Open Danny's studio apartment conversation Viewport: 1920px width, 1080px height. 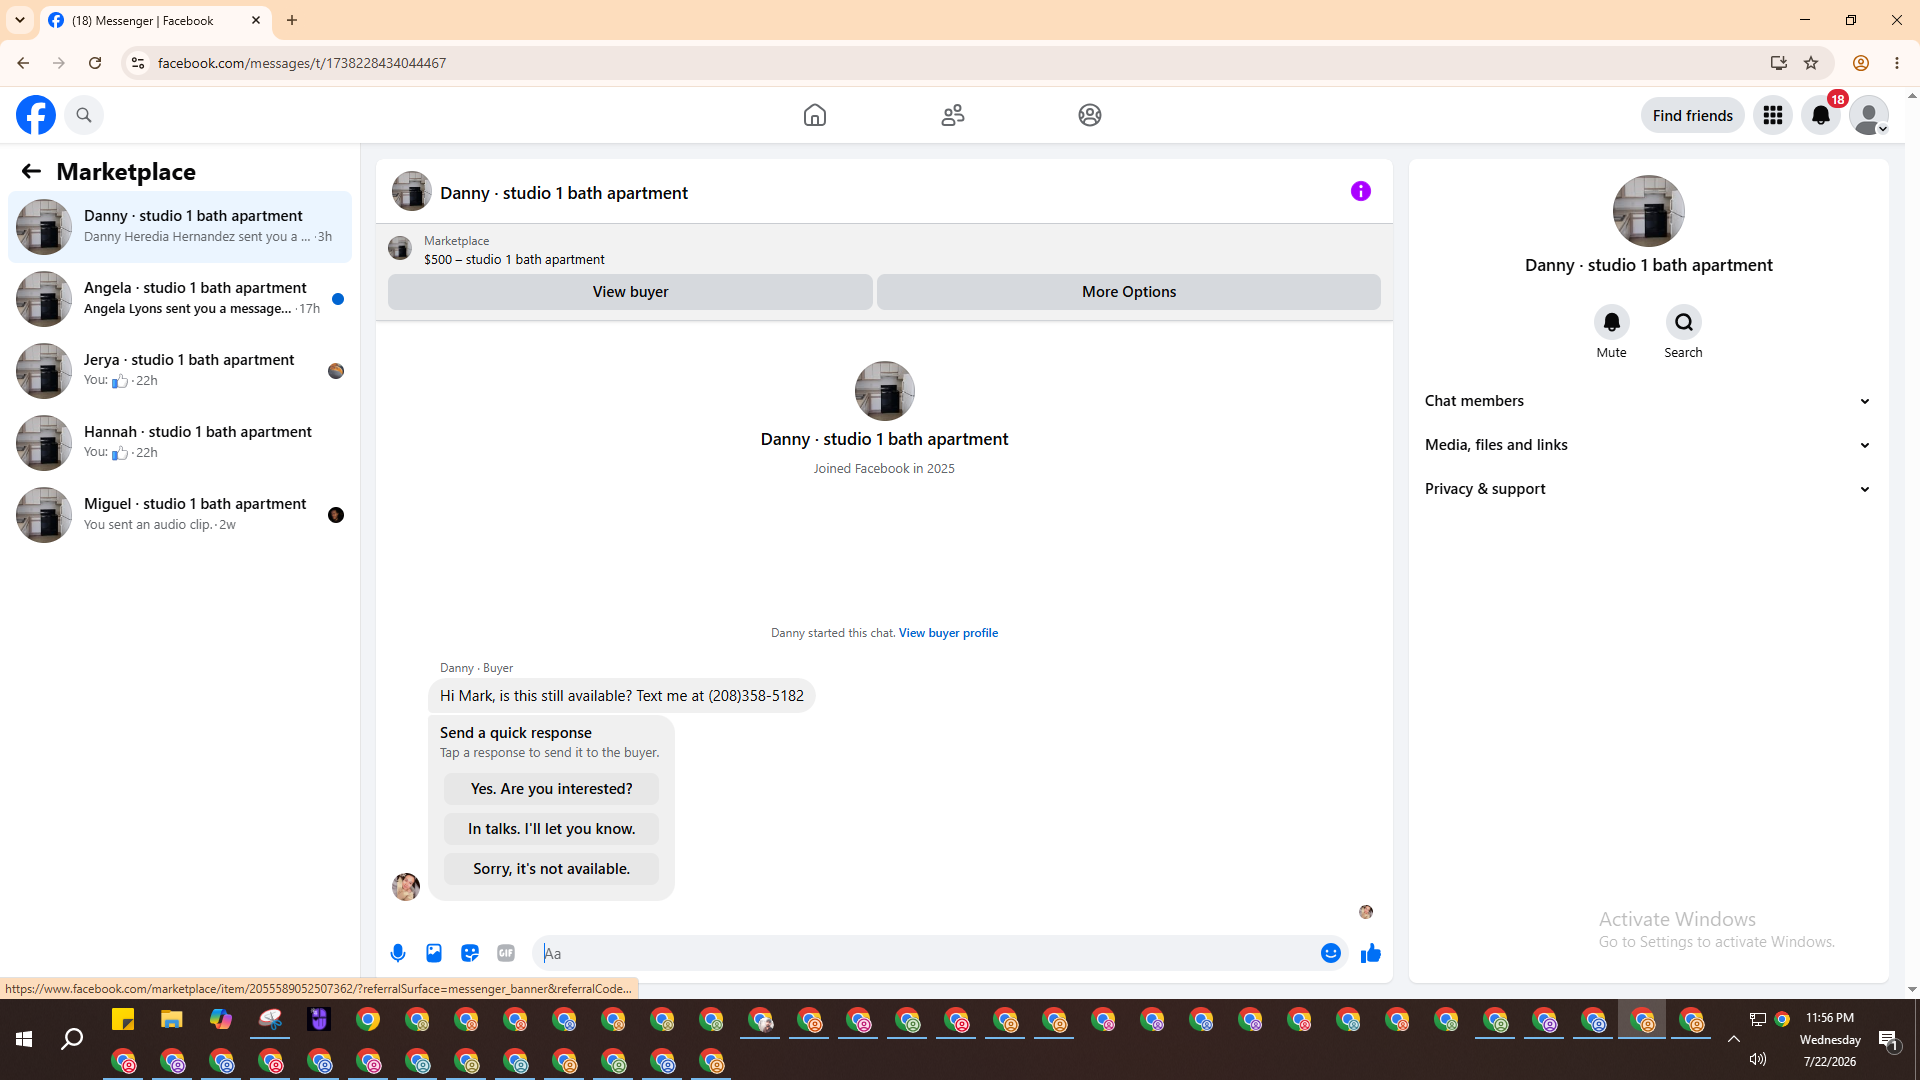[180, 227]
